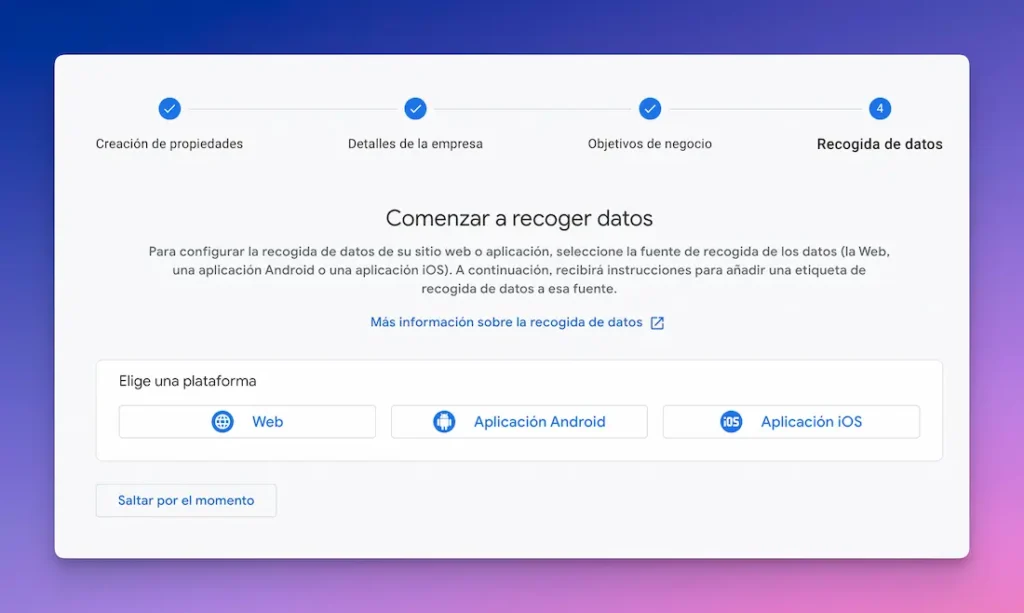
Task: Choose the Web platform text label
Action: coord(267,422)
